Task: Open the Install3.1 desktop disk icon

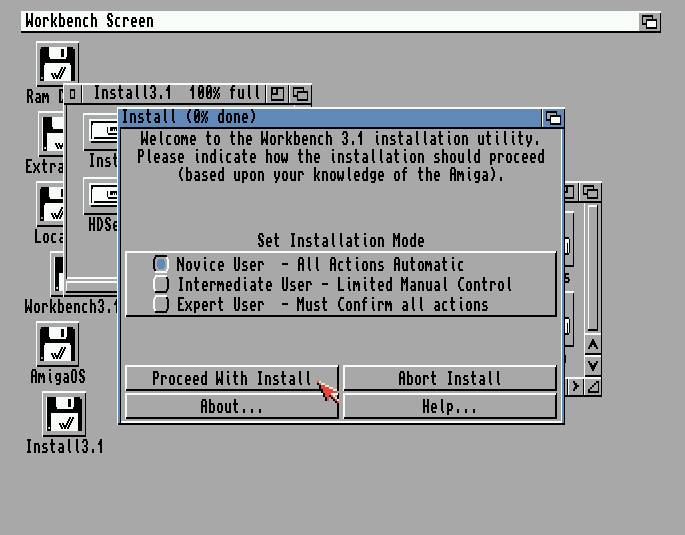Action: [64, 415]
